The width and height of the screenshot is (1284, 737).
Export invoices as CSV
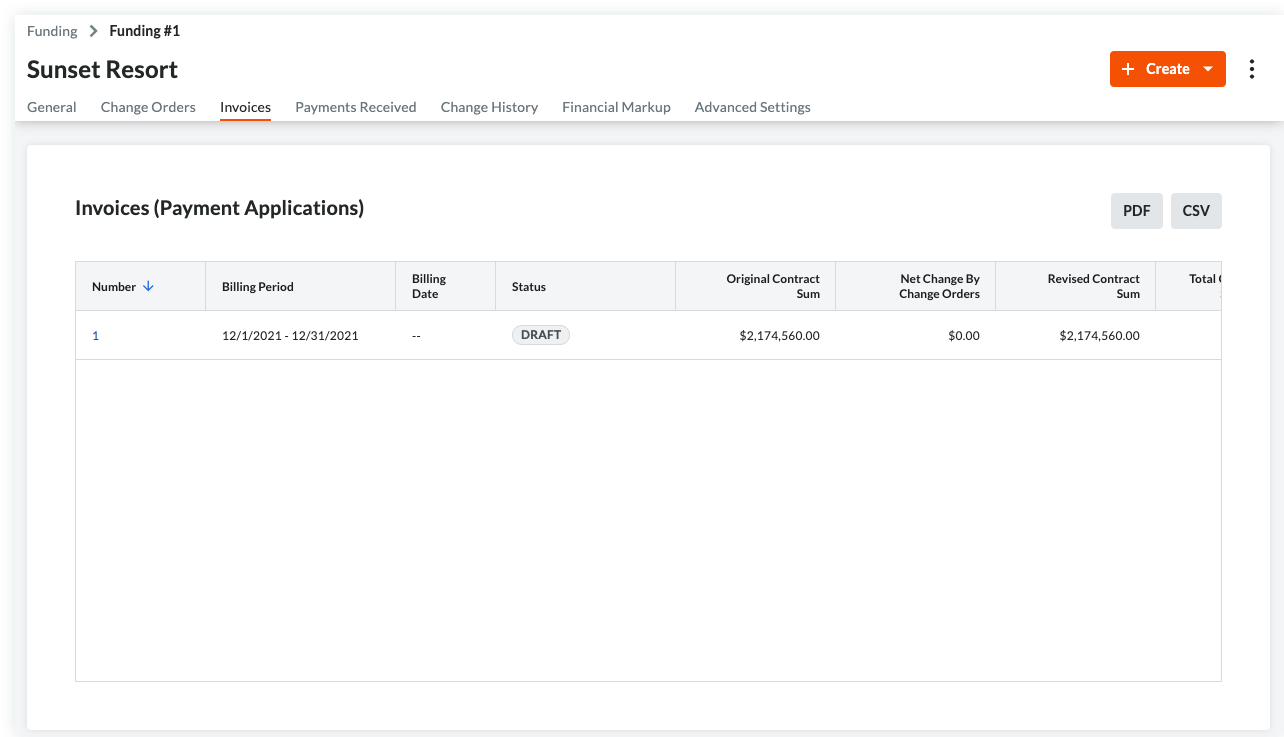coord(1196,210)
